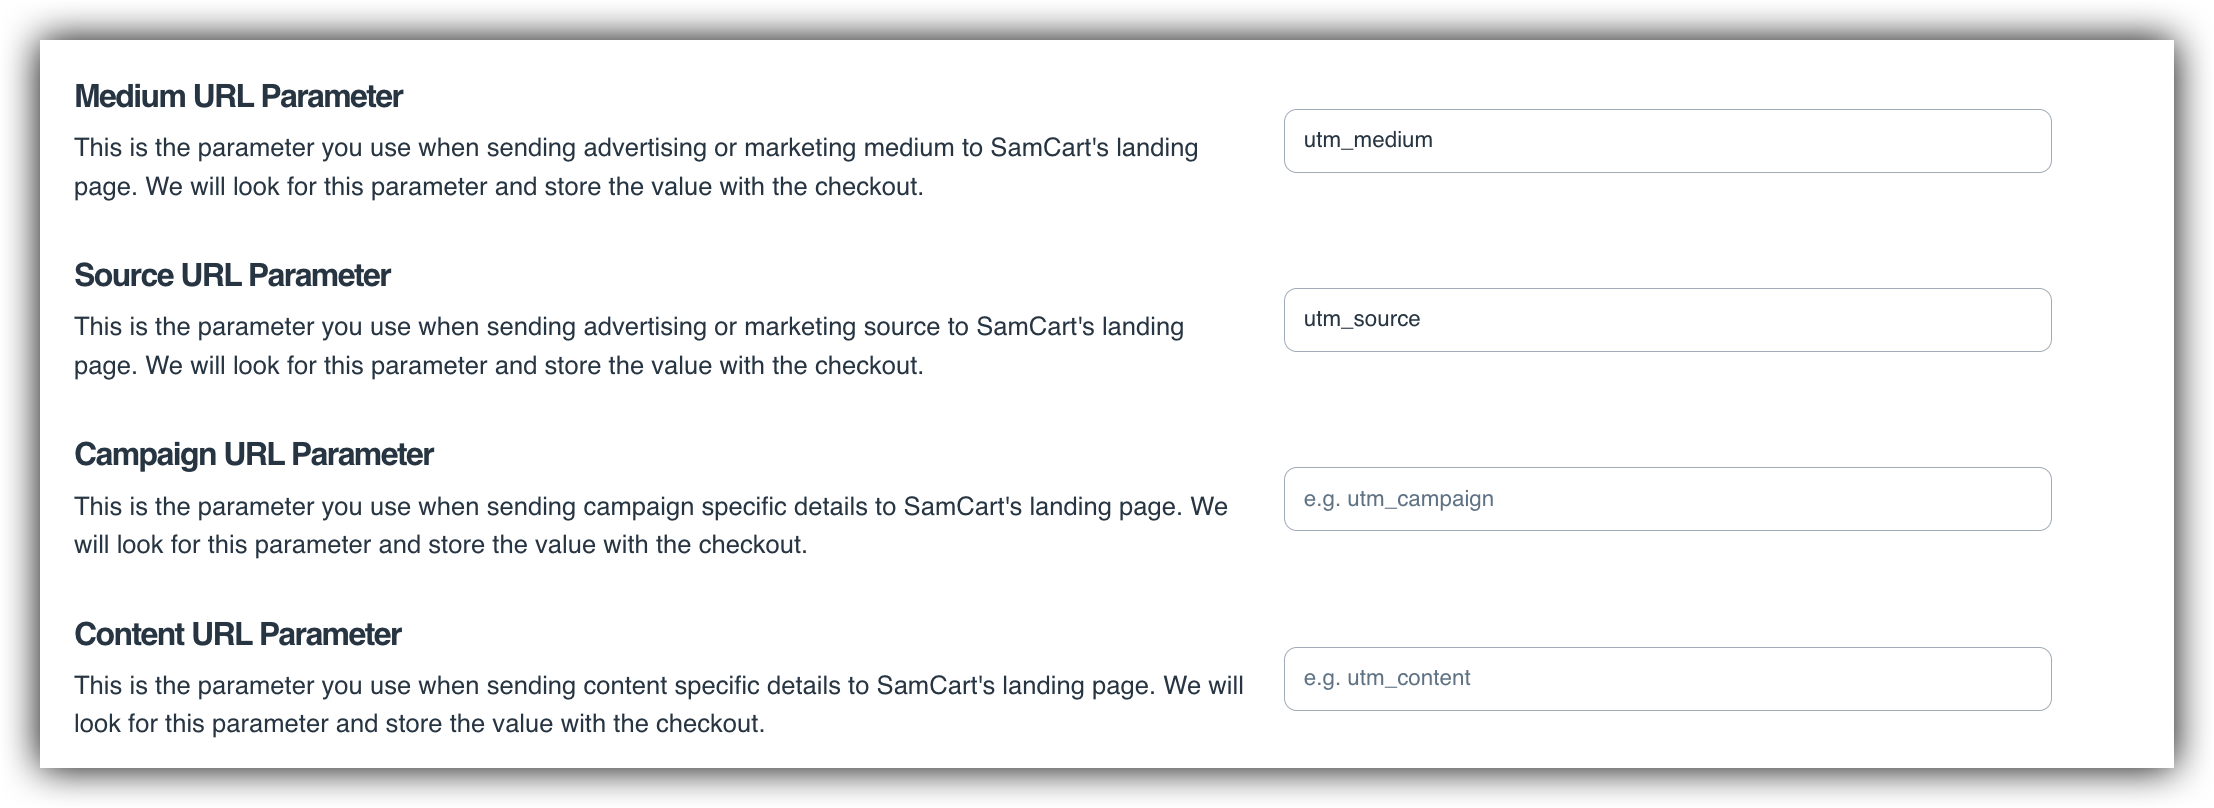Select the empty Campaign URL Parameter input
Viewport: 2214px width, 808px height.
(x=1667, y=499)
